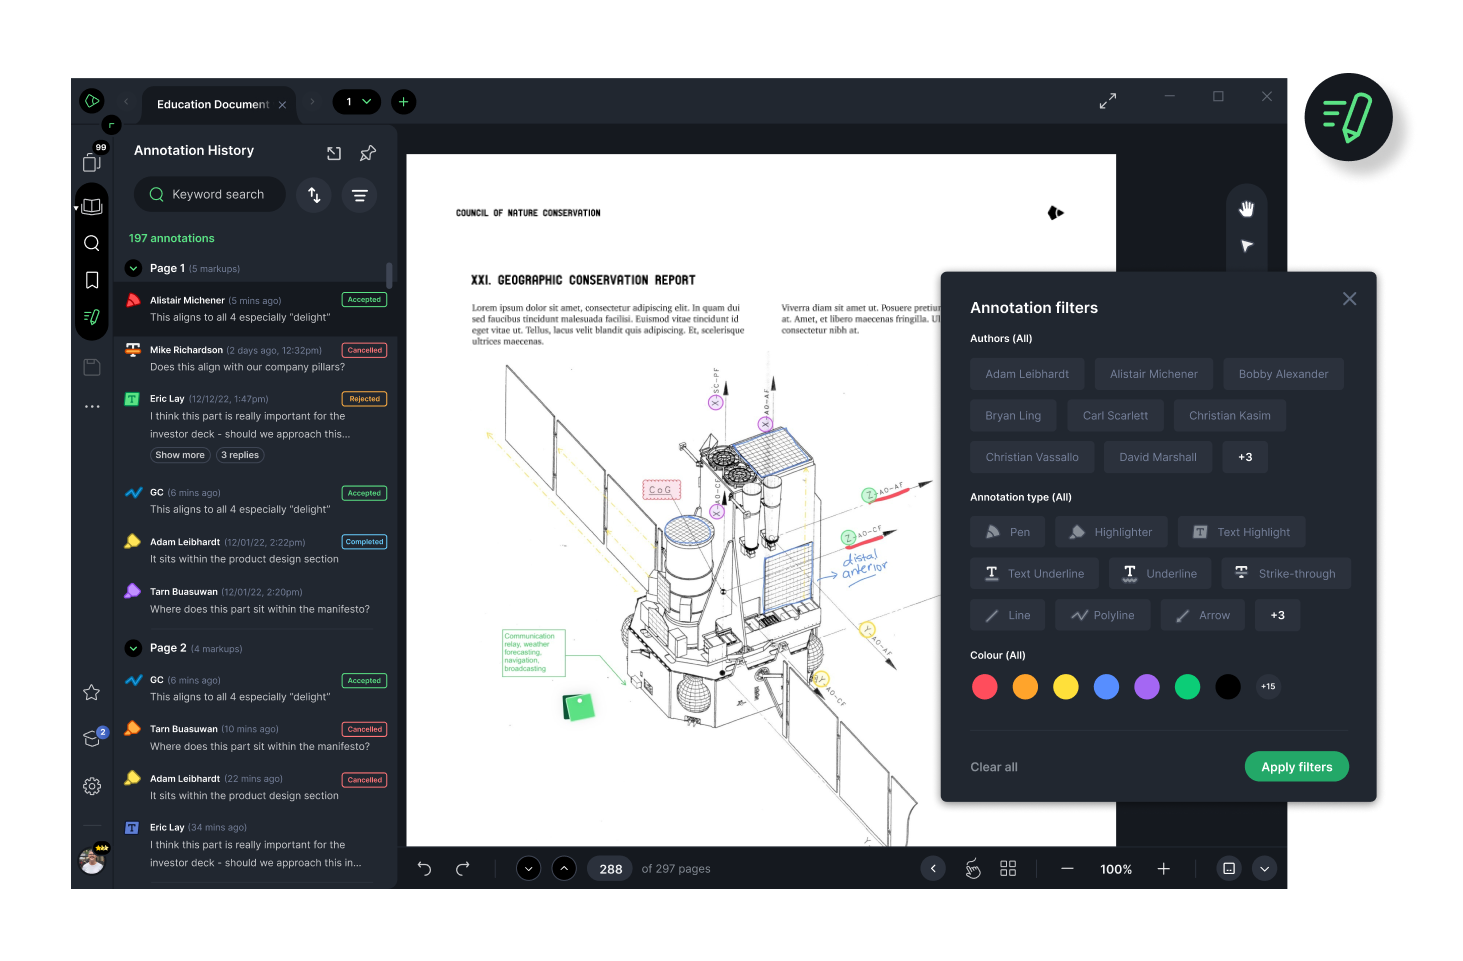Open the more options menu in sidebar
The image size is (1463, 961).
(x=91, y=406)
